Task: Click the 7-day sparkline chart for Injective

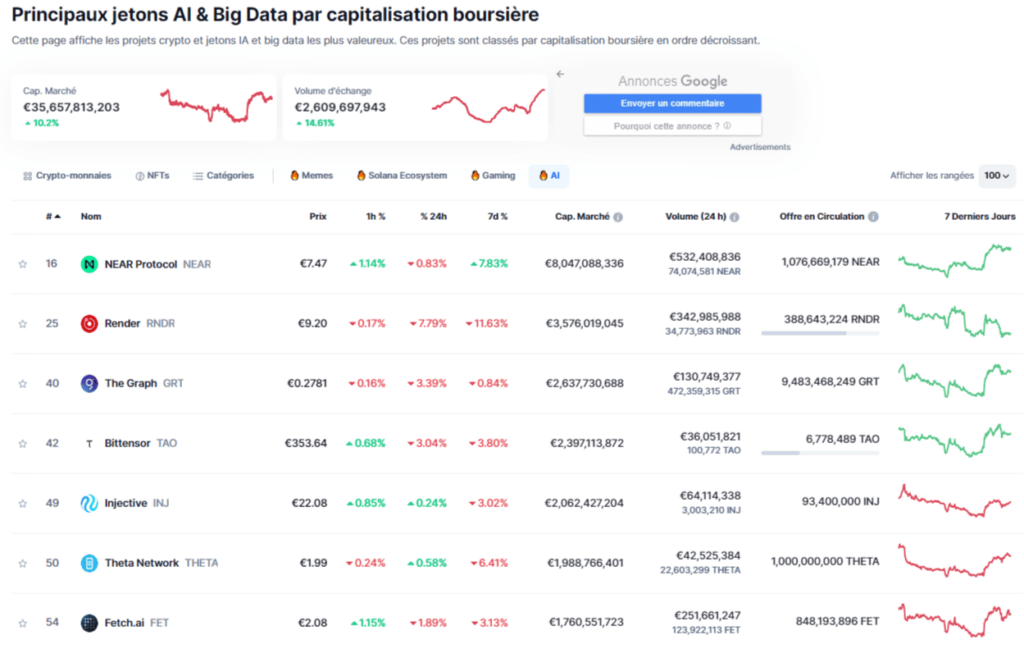Action: pyautogui.click(x=955, y=503)
